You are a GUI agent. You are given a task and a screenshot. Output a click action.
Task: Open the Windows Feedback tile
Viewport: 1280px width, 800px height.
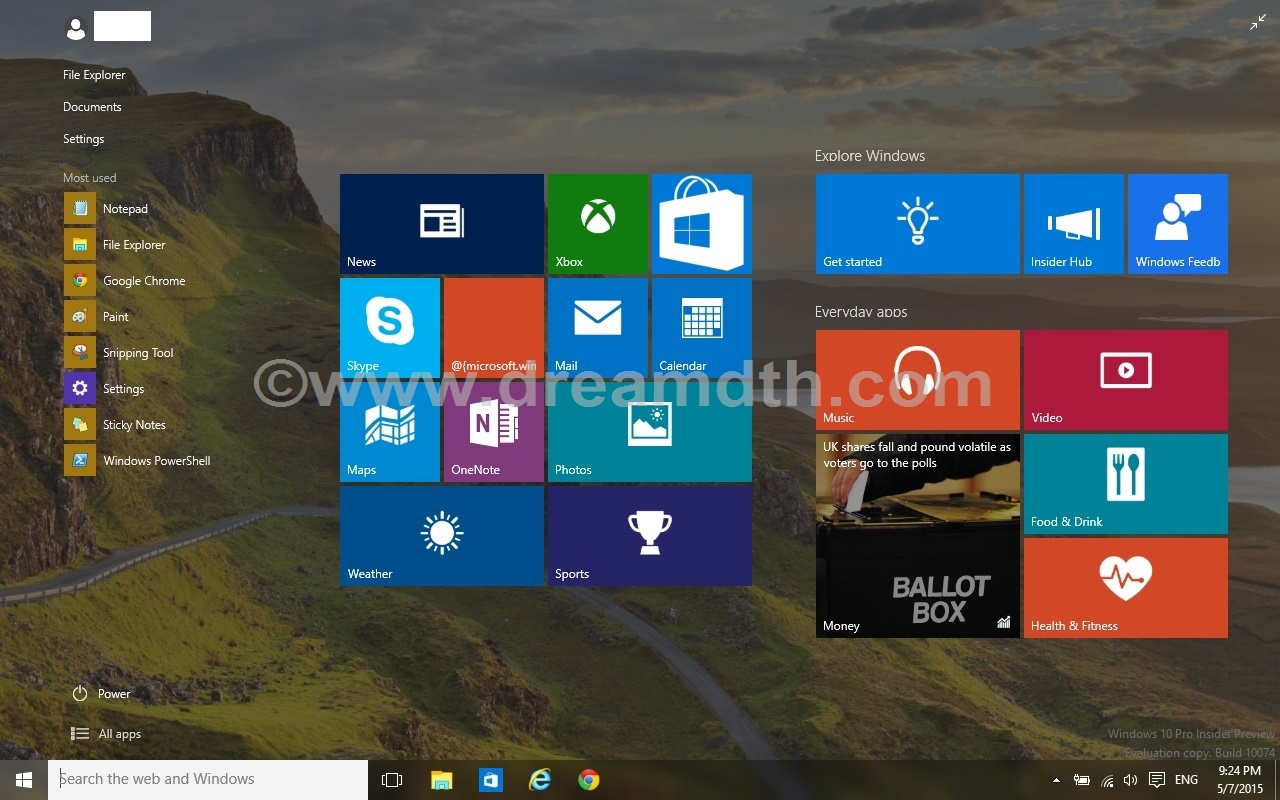pos(1178,224)
